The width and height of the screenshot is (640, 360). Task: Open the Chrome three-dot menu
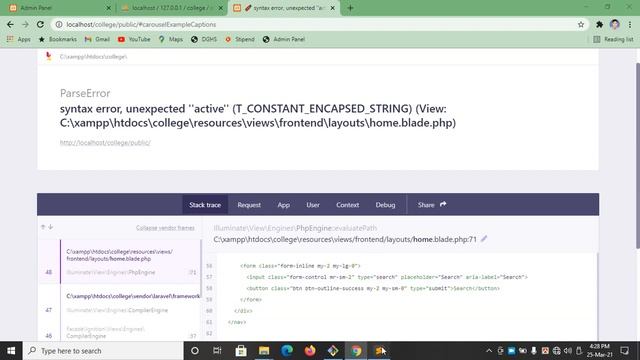point(630,24)
